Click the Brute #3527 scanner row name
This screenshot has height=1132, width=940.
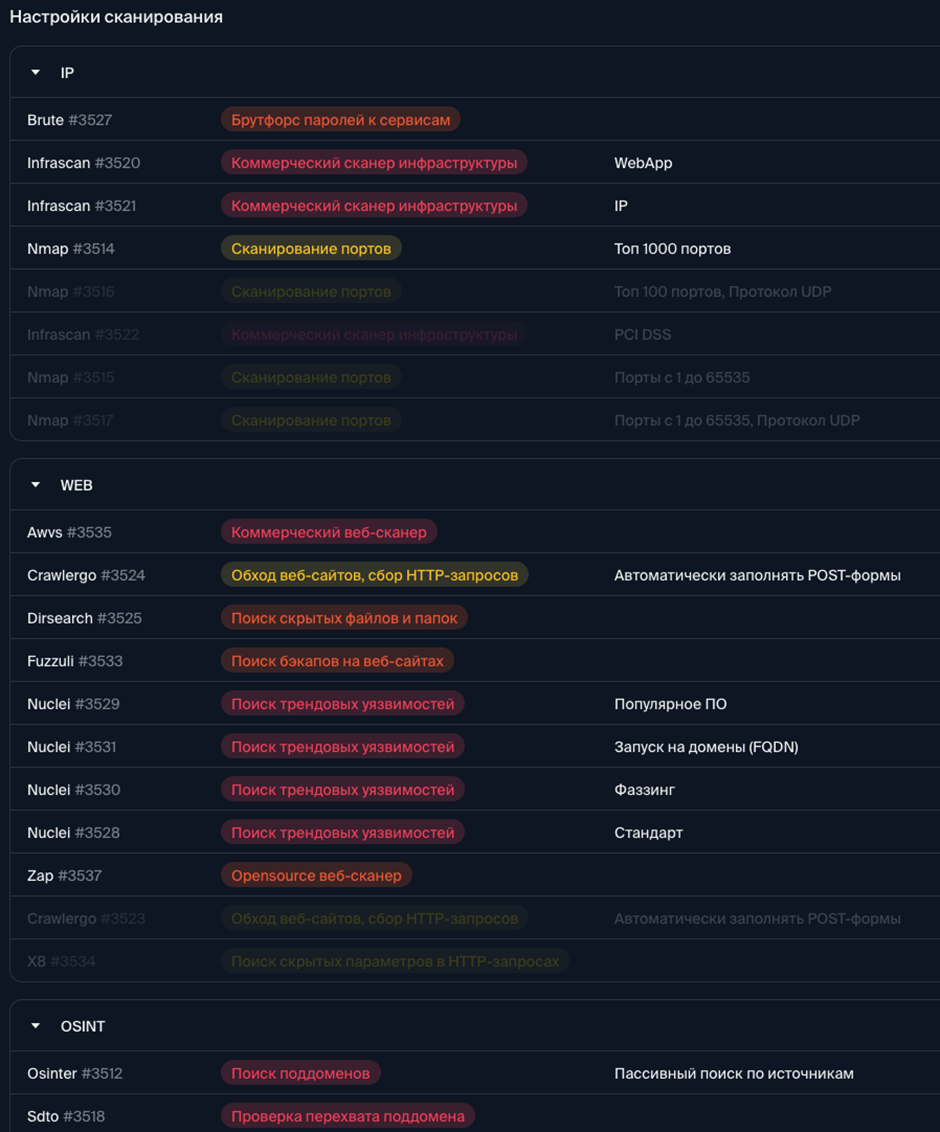[69, 120]
